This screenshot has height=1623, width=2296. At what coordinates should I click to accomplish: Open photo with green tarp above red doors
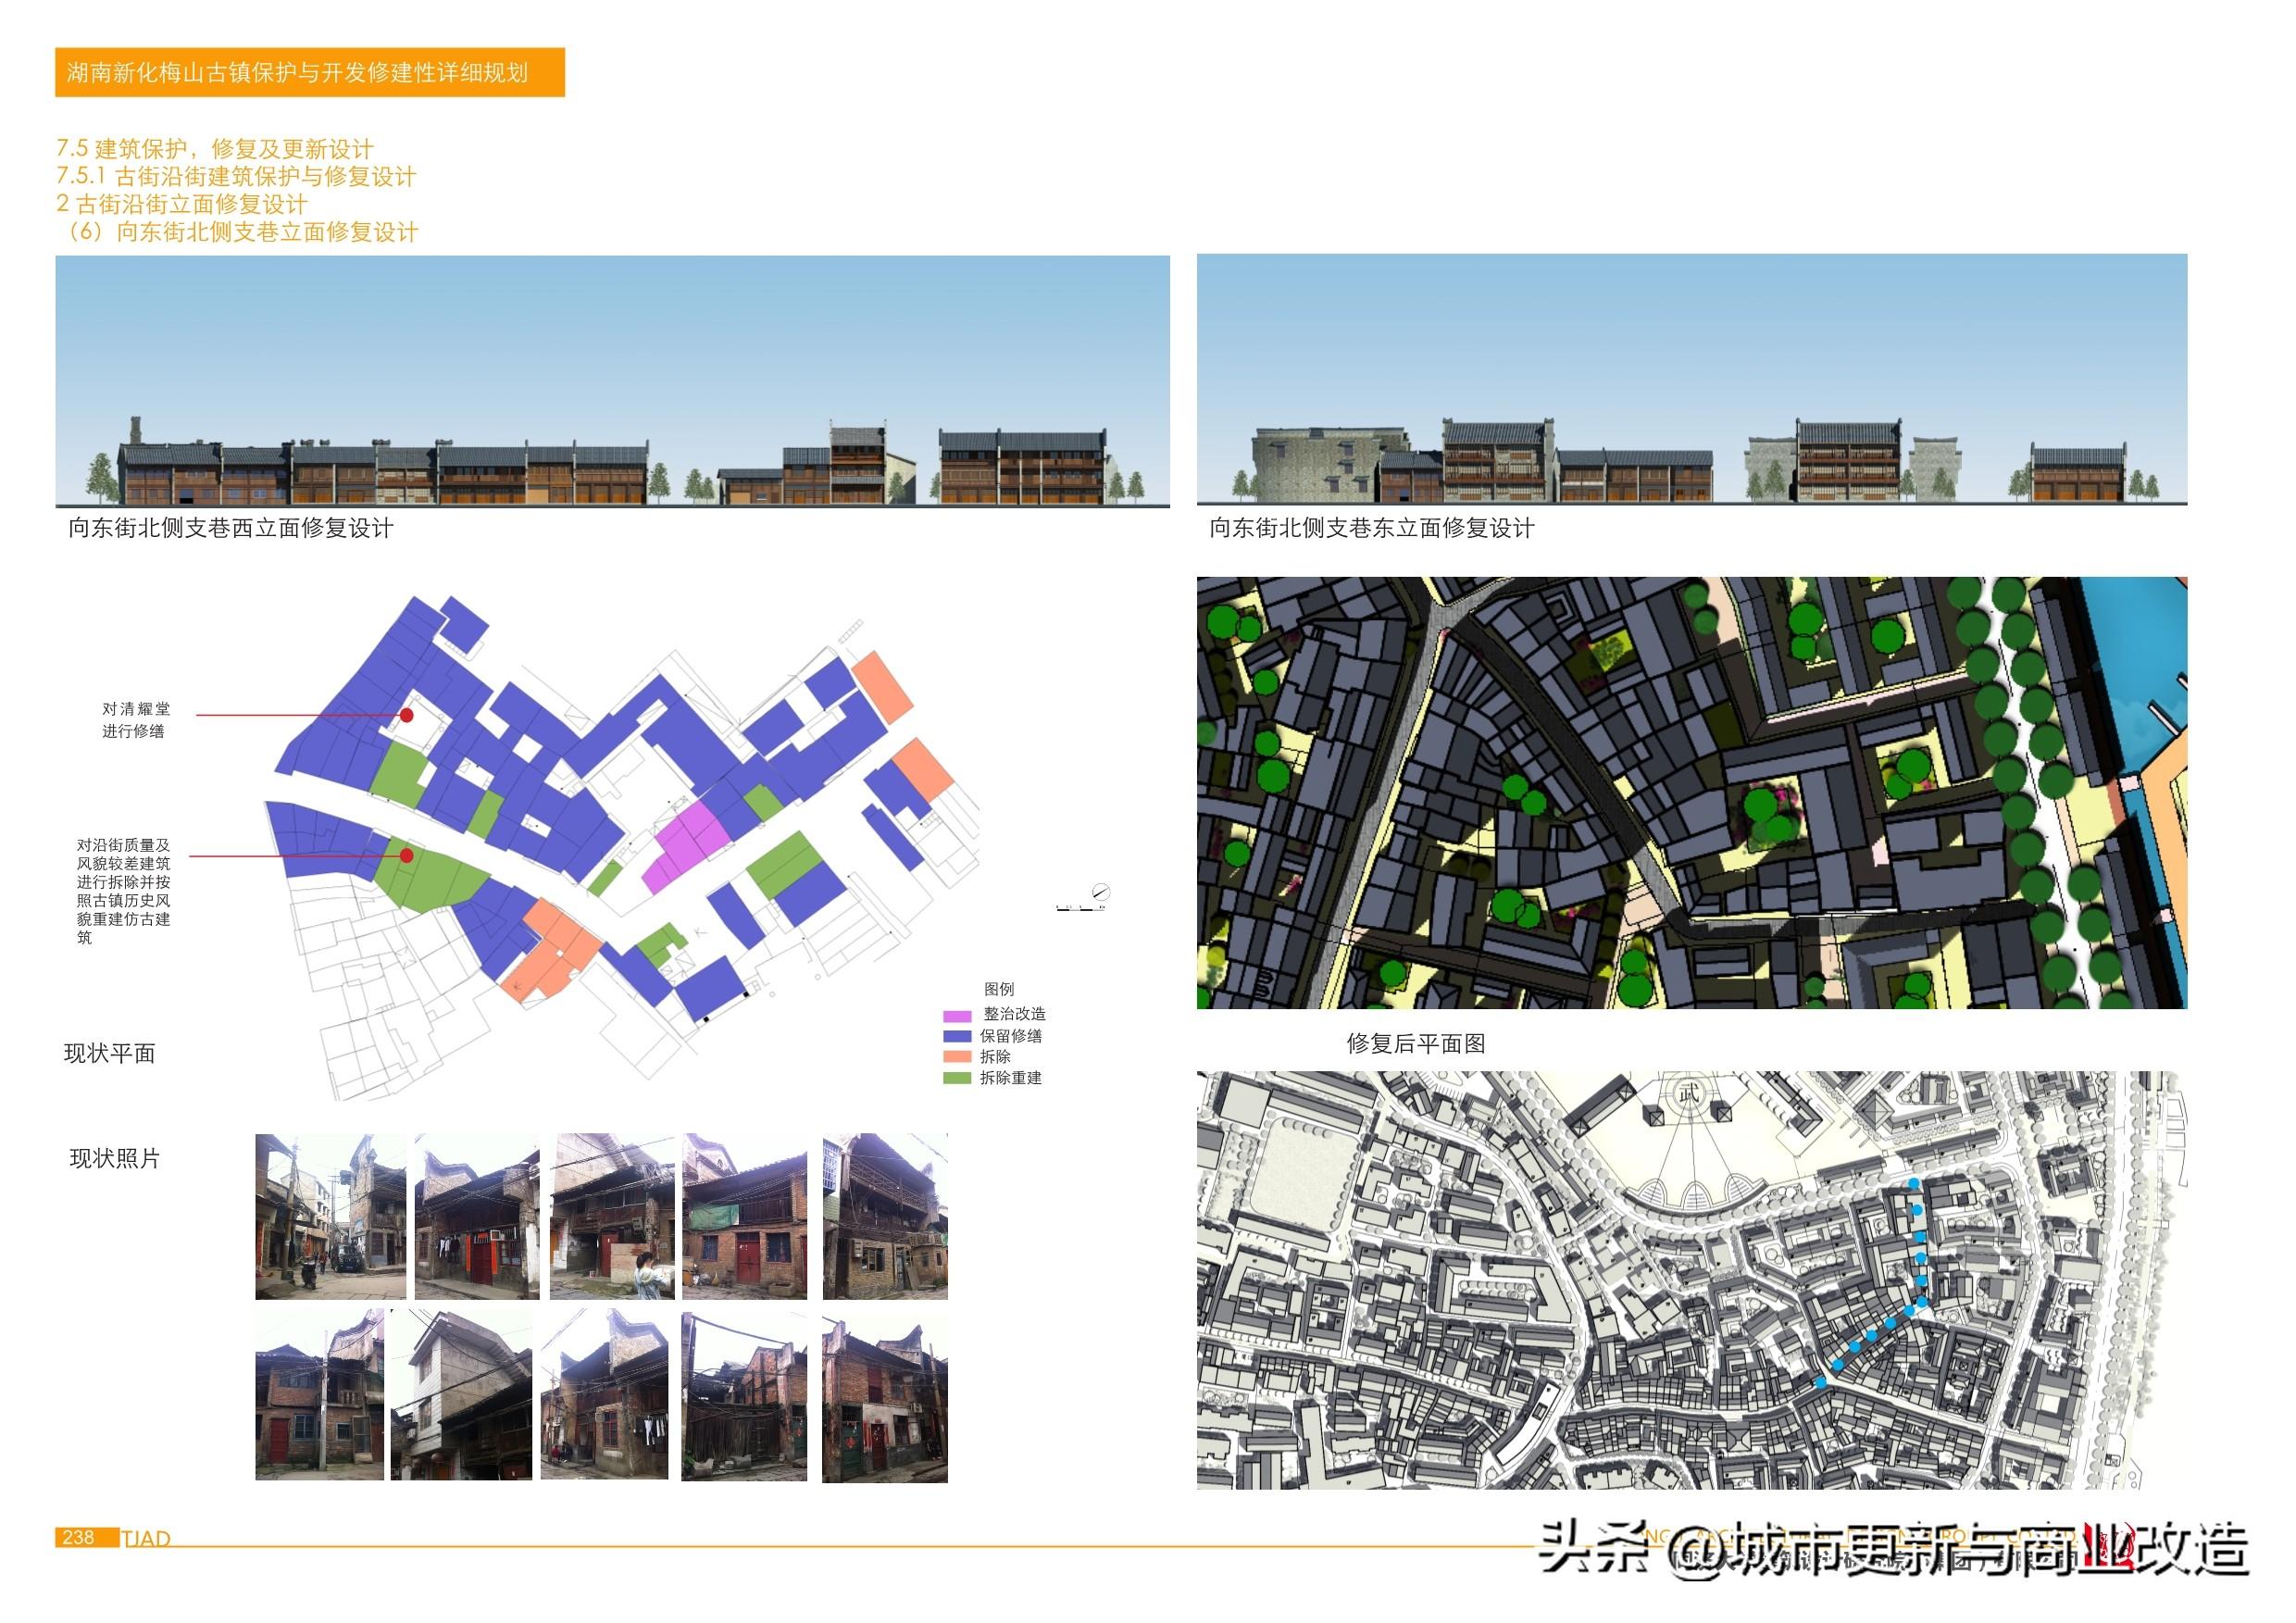(744, 1217)
